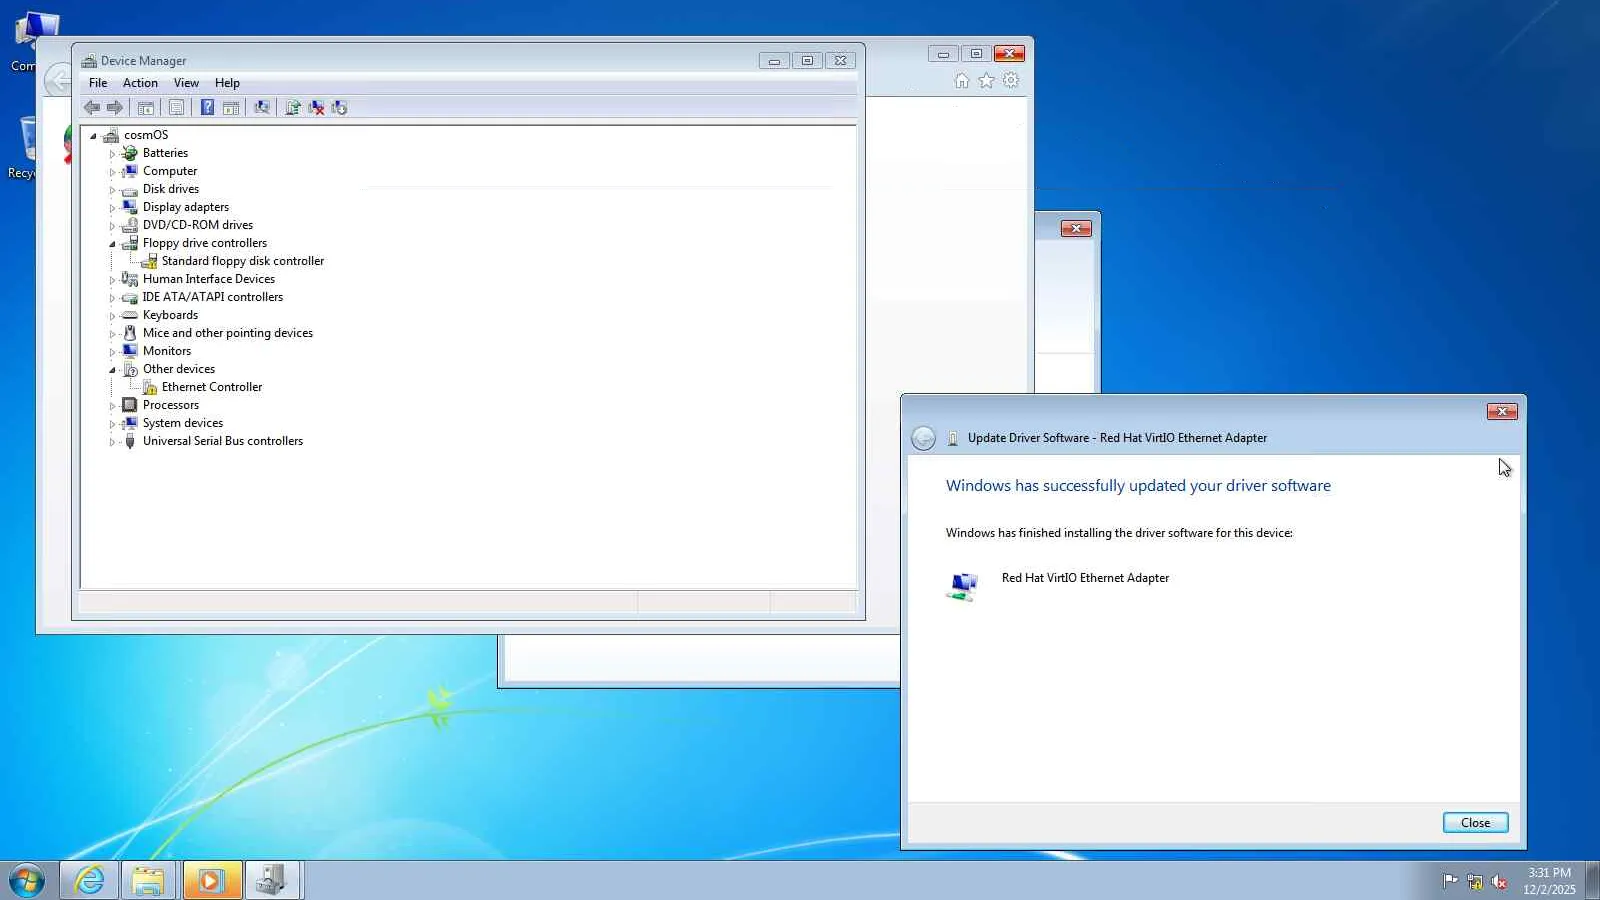Click the Back arrow in Device Manager toolbar

(92, 108)
